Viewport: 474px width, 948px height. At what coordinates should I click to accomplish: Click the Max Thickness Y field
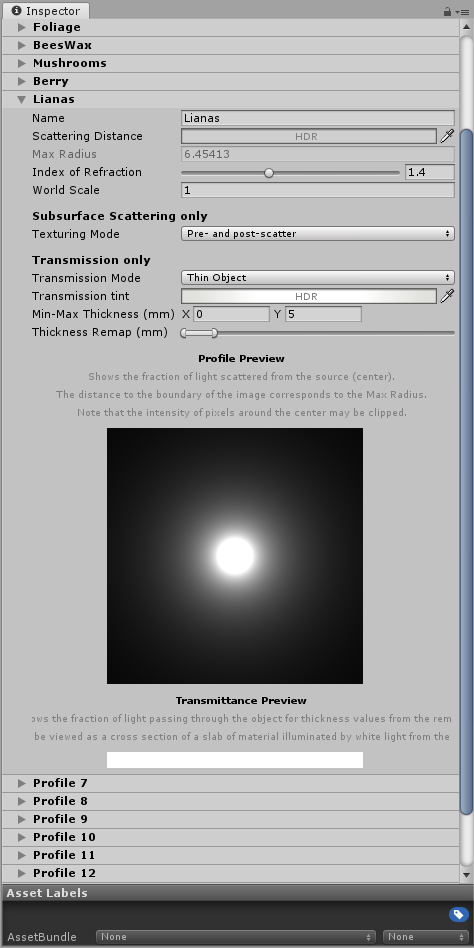pos(323,314)
